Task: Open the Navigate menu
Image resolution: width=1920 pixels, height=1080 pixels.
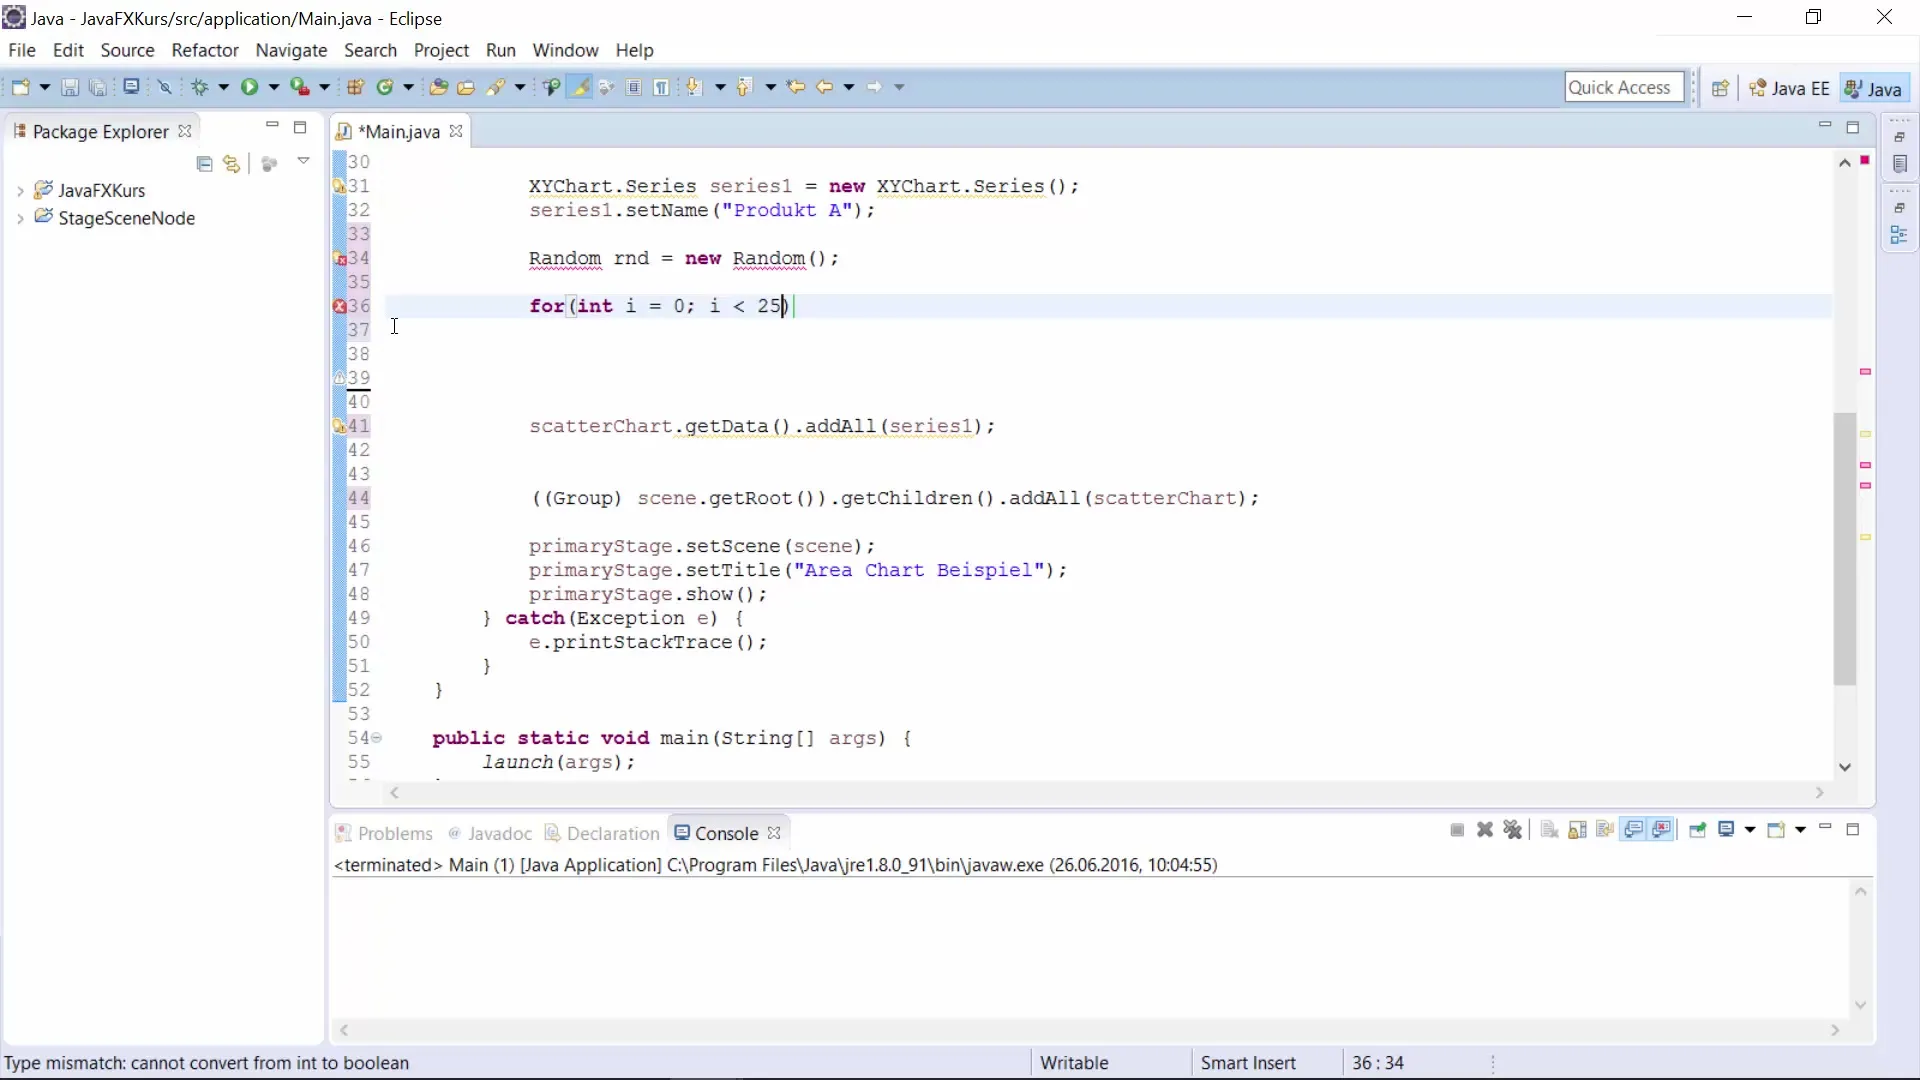Action: coord(291,50)
